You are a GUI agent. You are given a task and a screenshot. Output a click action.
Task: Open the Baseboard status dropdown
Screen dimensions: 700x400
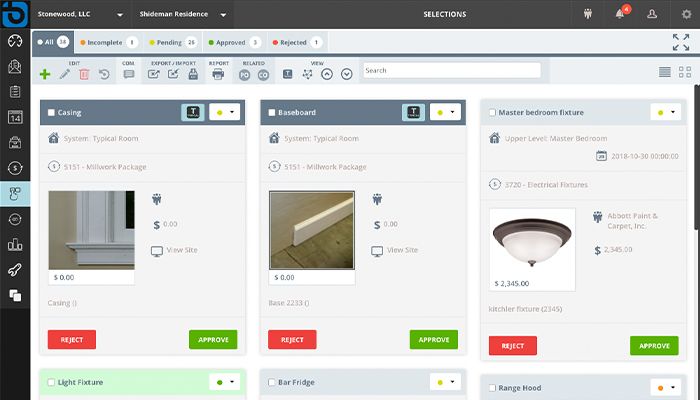point(445,112)
